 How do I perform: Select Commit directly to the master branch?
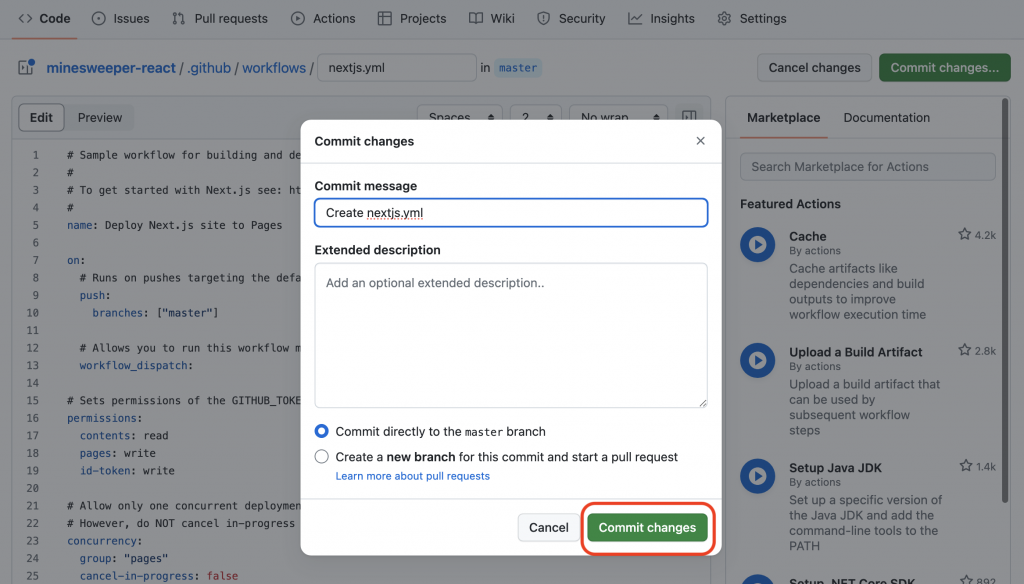coord(322,432)
